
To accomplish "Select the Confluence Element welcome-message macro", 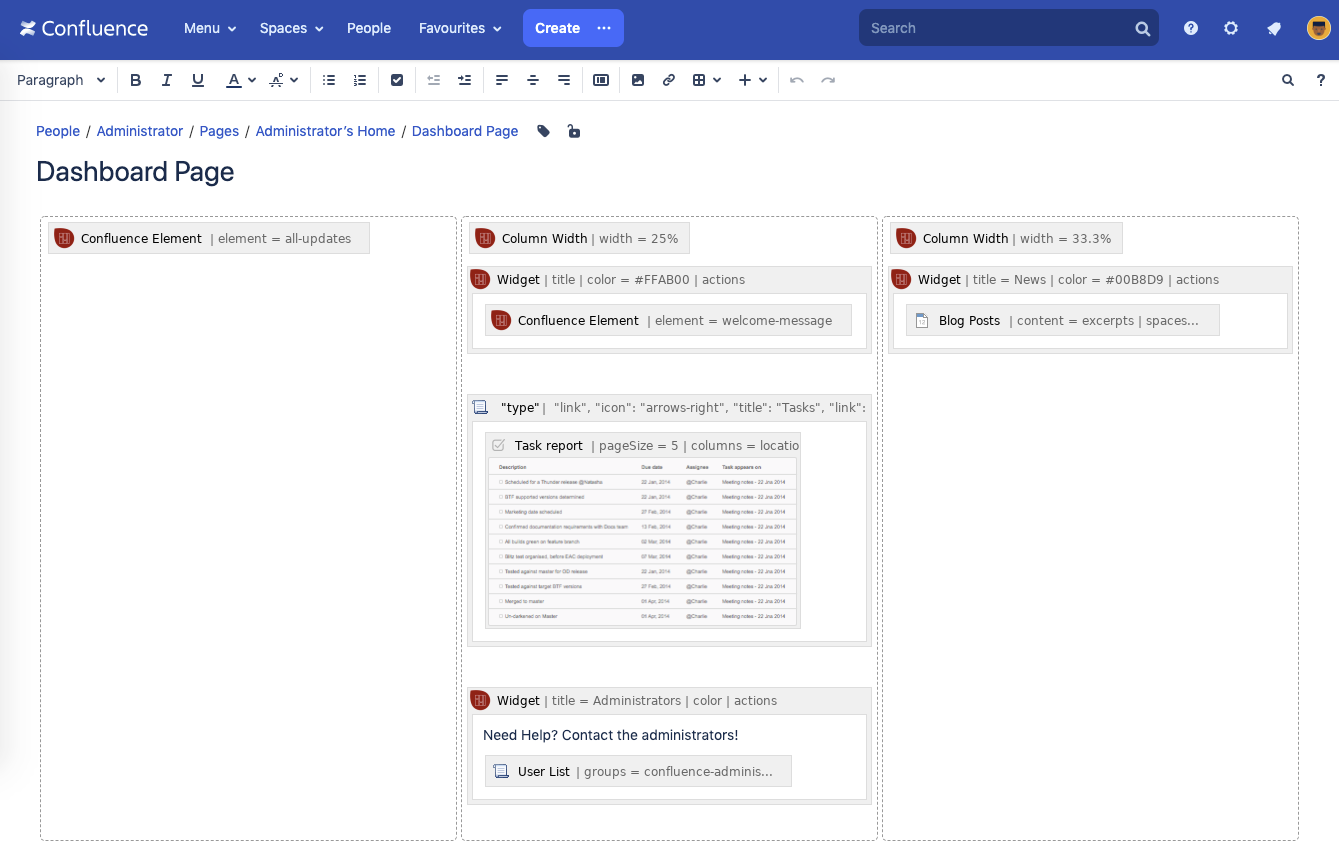I will pos(668,320).
